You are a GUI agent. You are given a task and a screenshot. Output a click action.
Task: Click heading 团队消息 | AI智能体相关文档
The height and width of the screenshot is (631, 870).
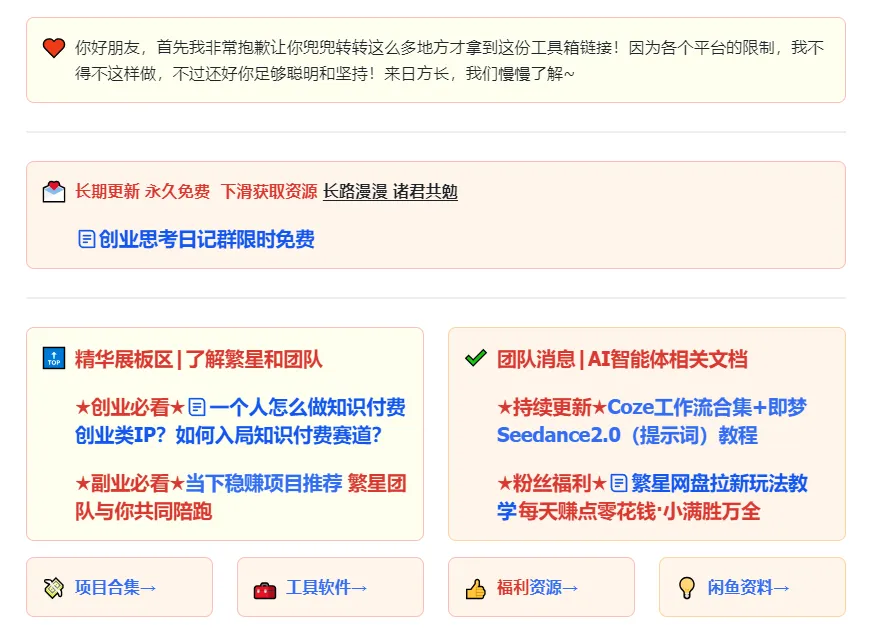tap(623, 359)
